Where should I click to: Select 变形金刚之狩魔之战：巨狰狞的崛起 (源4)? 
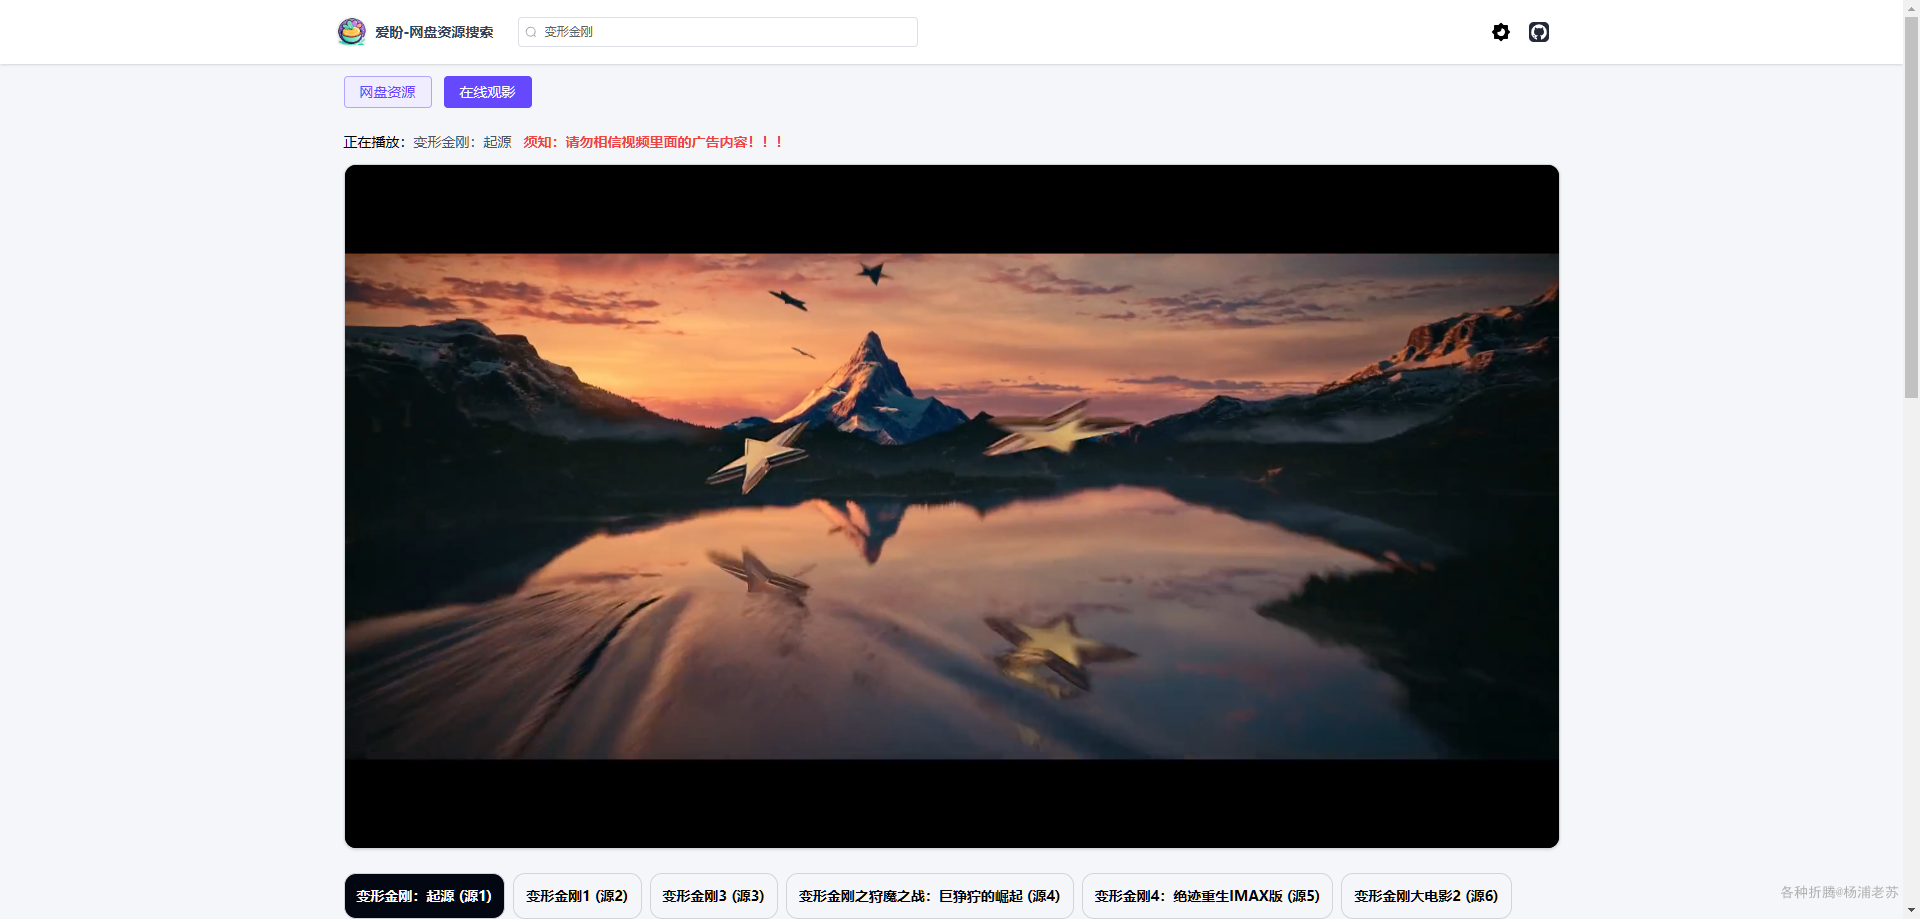pos(929,896)
